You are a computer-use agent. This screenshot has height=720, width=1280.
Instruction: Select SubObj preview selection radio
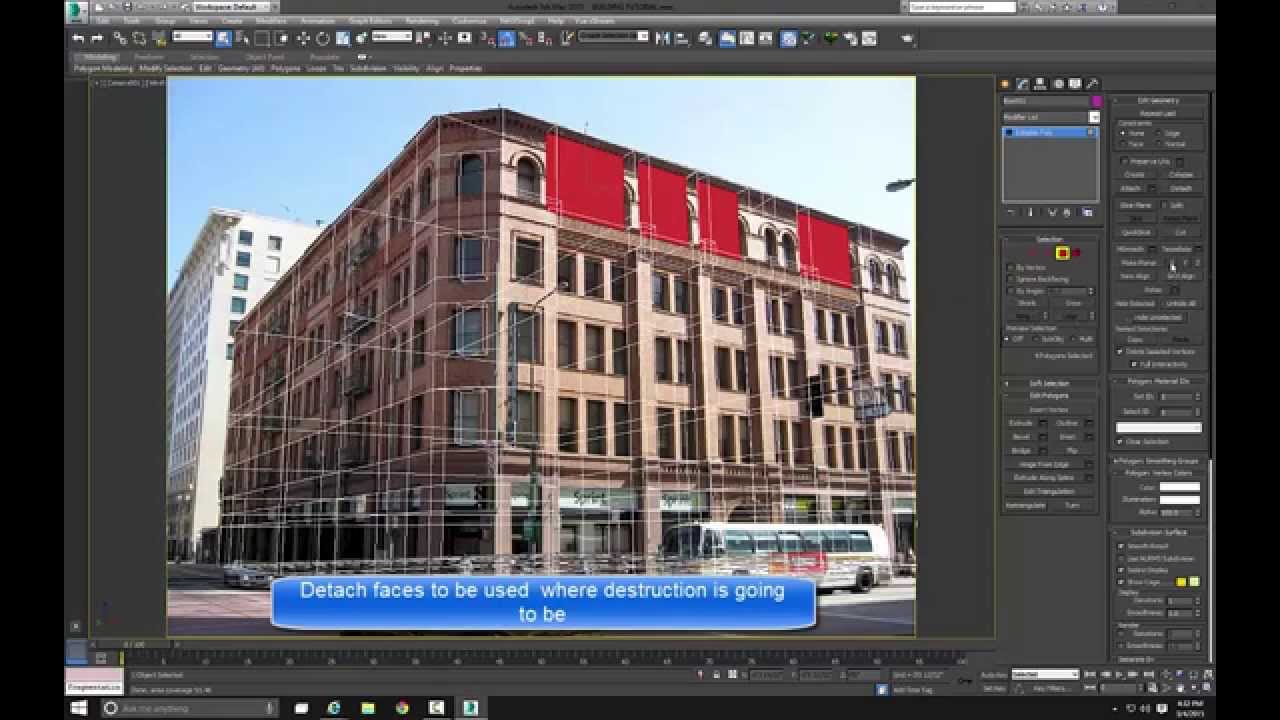1037,339
